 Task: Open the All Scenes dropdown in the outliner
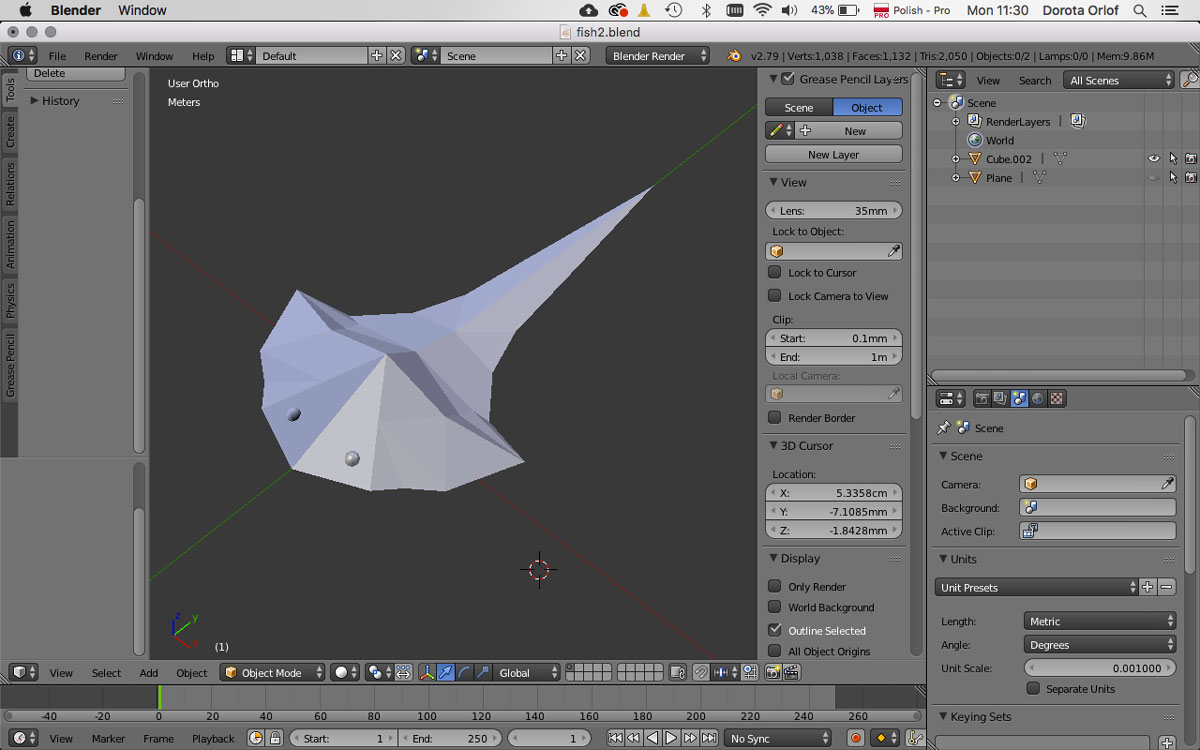(x=1117, y=80)
